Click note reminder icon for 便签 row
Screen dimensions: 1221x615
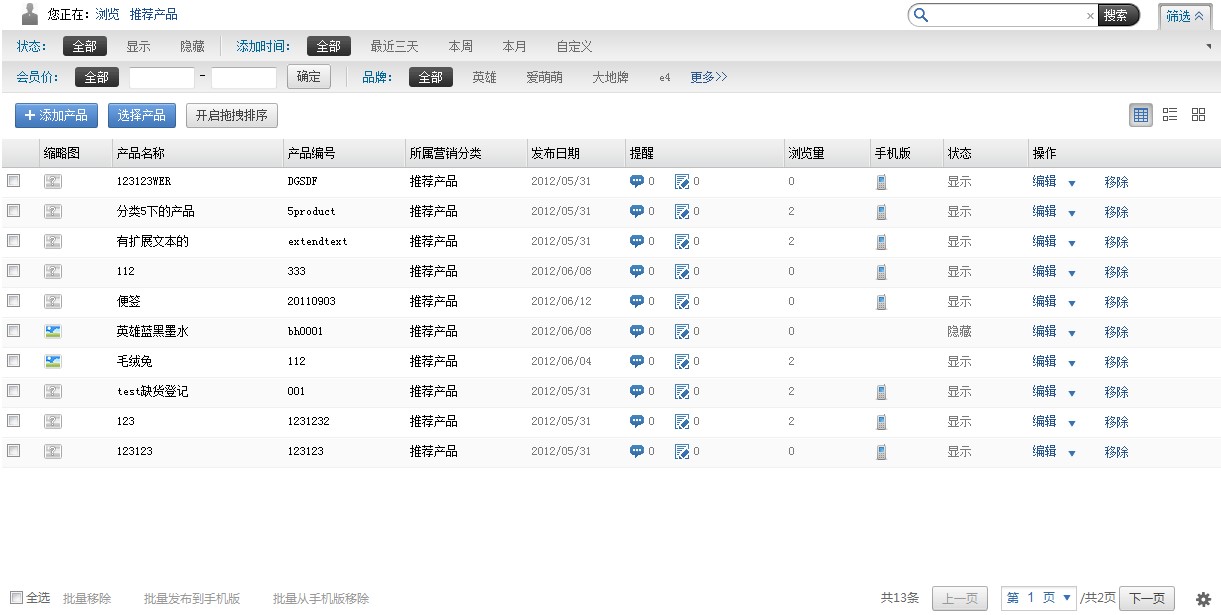point(682,302)
